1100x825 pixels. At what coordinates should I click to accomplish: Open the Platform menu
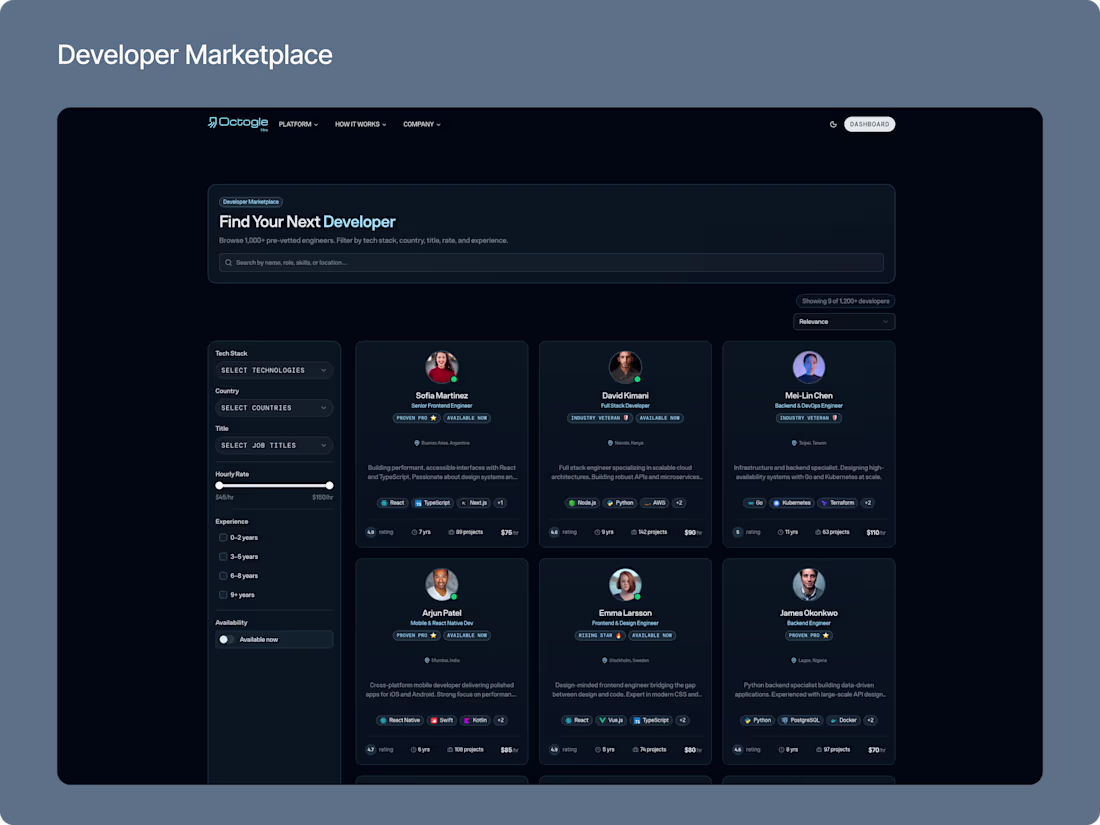pyautogui.click(x=298, y=124)
